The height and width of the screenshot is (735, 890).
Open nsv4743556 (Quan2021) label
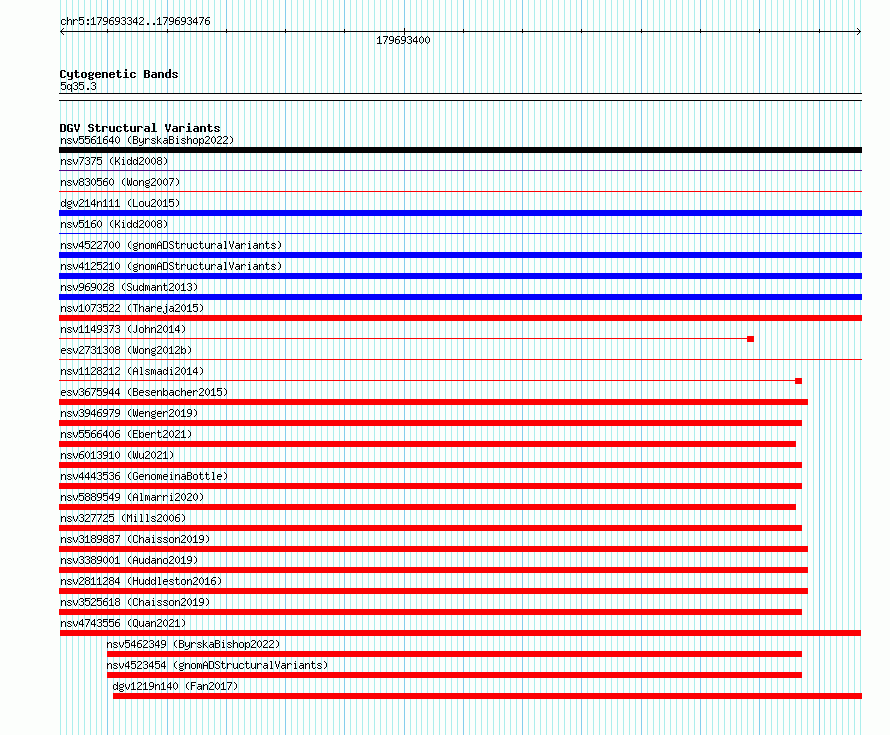coord(123,623)
